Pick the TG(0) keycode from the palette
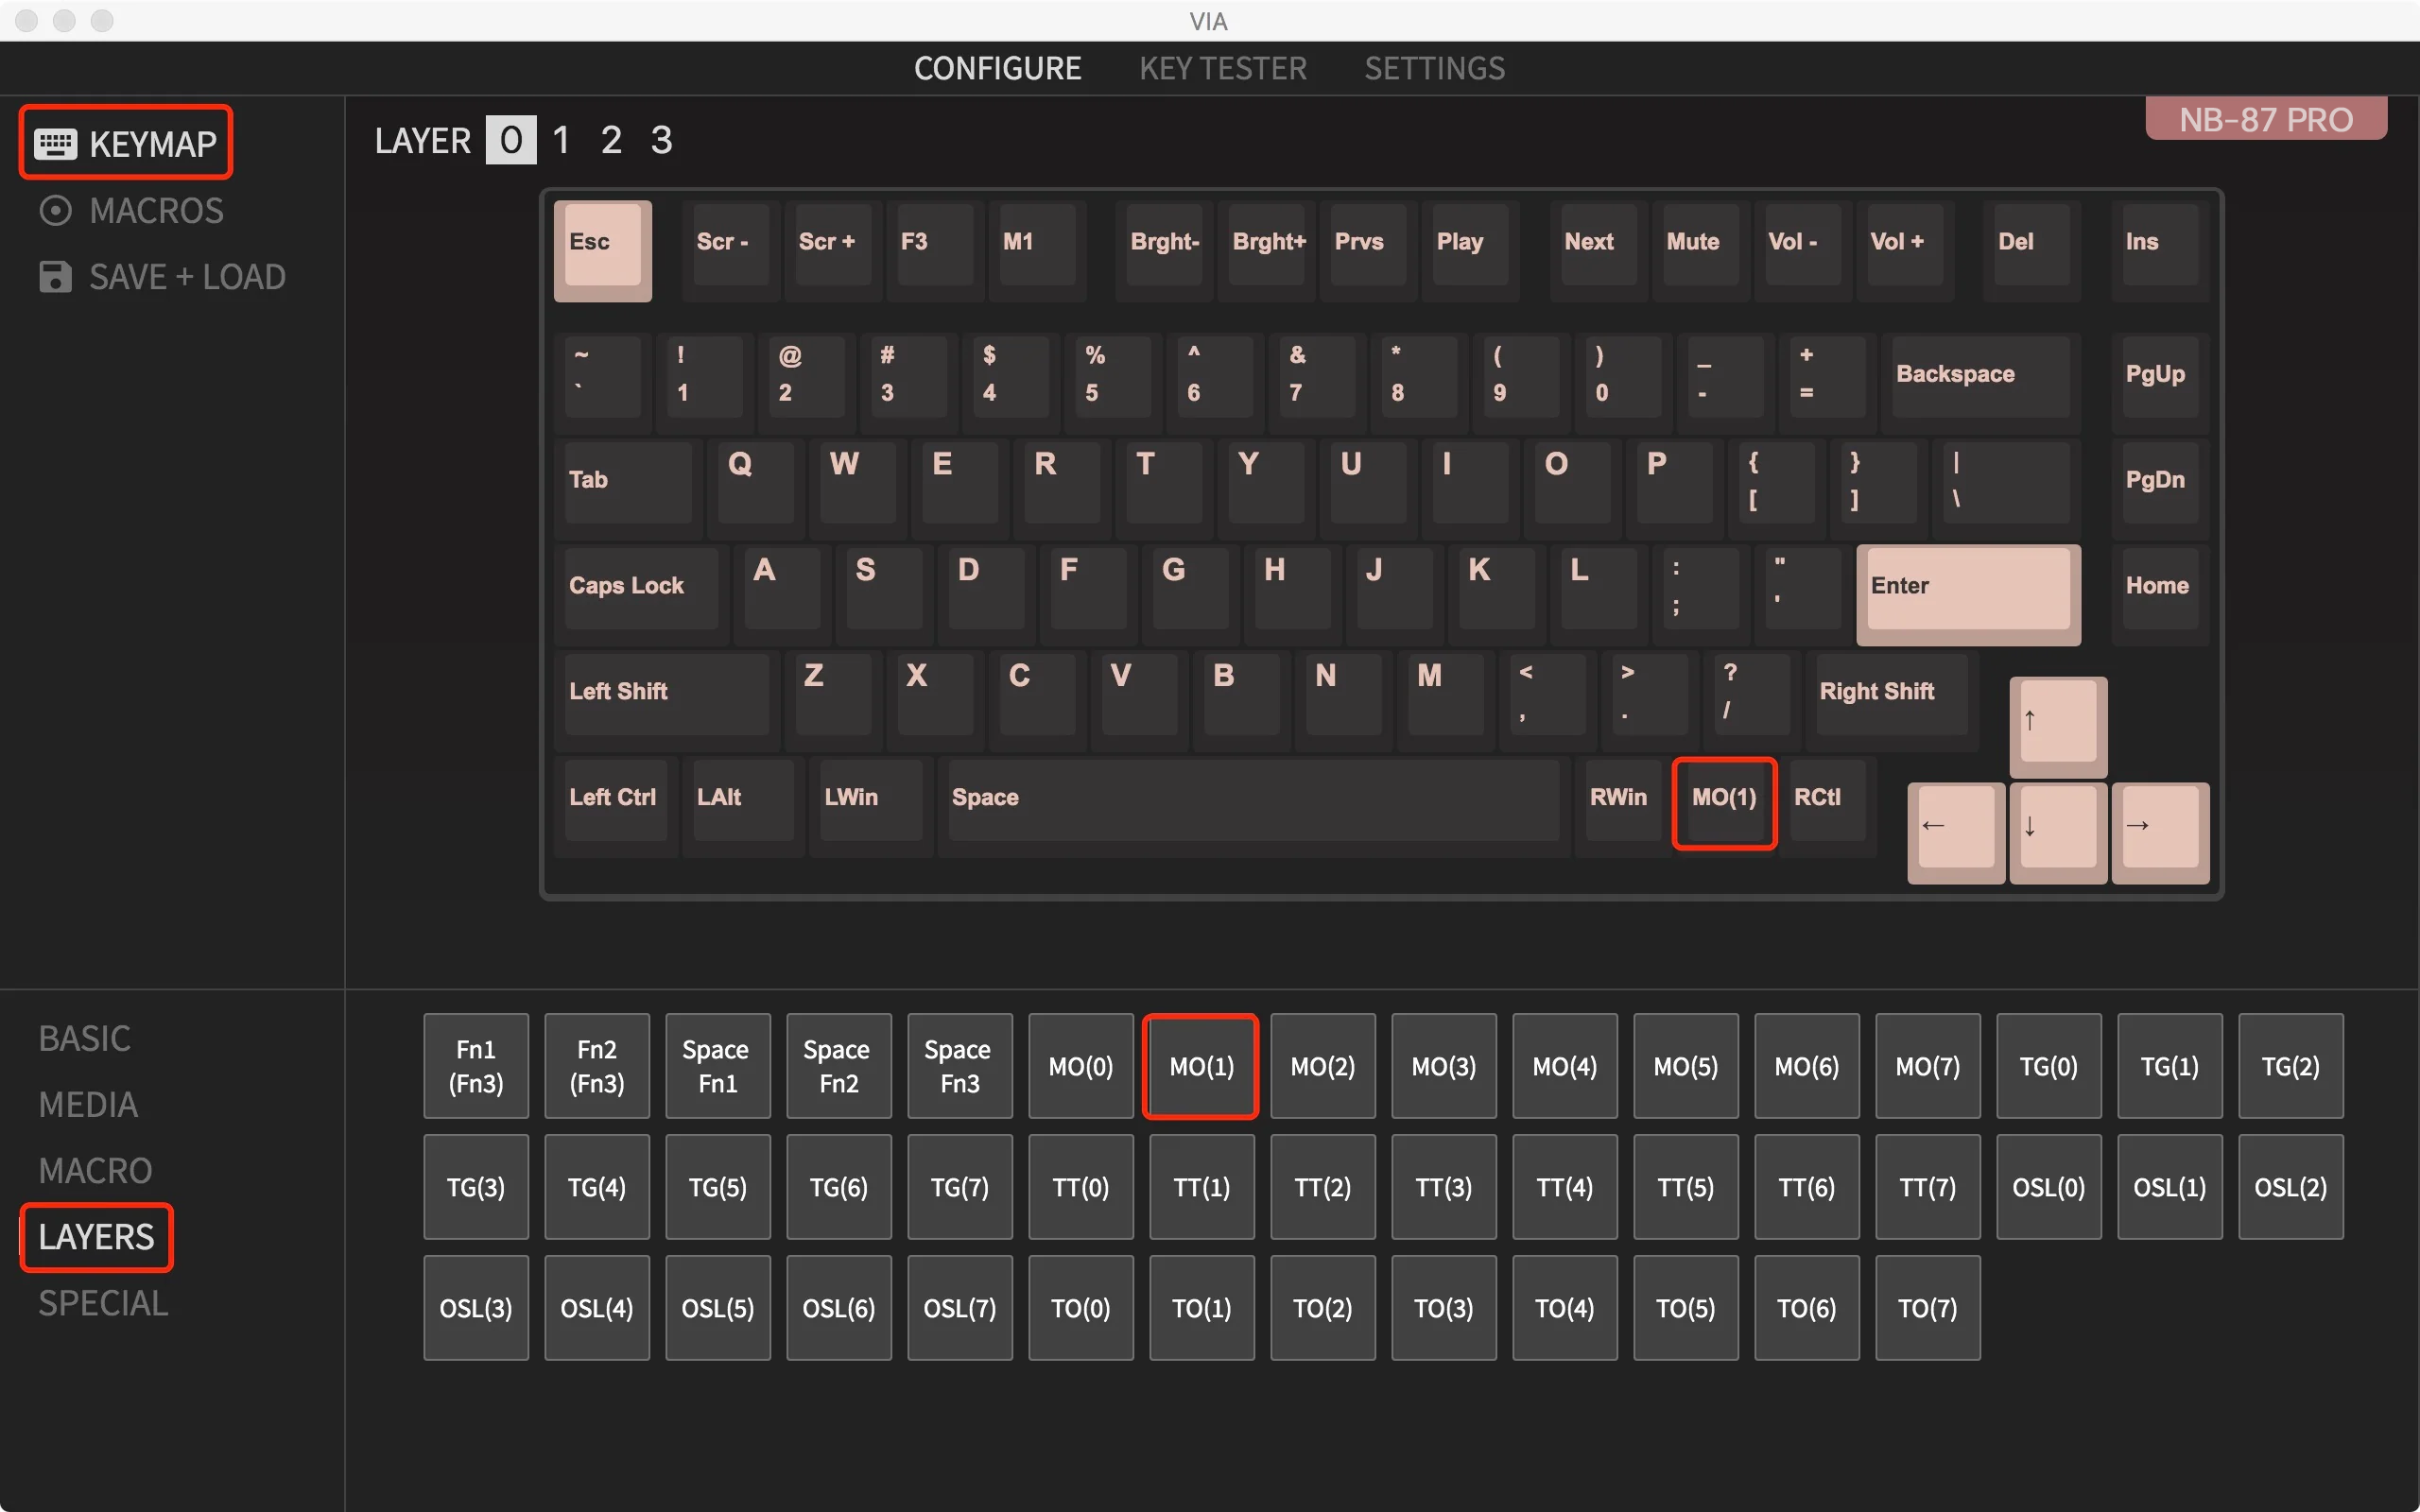The height and width of the screenshot is (1512, 2420). [x=2048, y=1066]
